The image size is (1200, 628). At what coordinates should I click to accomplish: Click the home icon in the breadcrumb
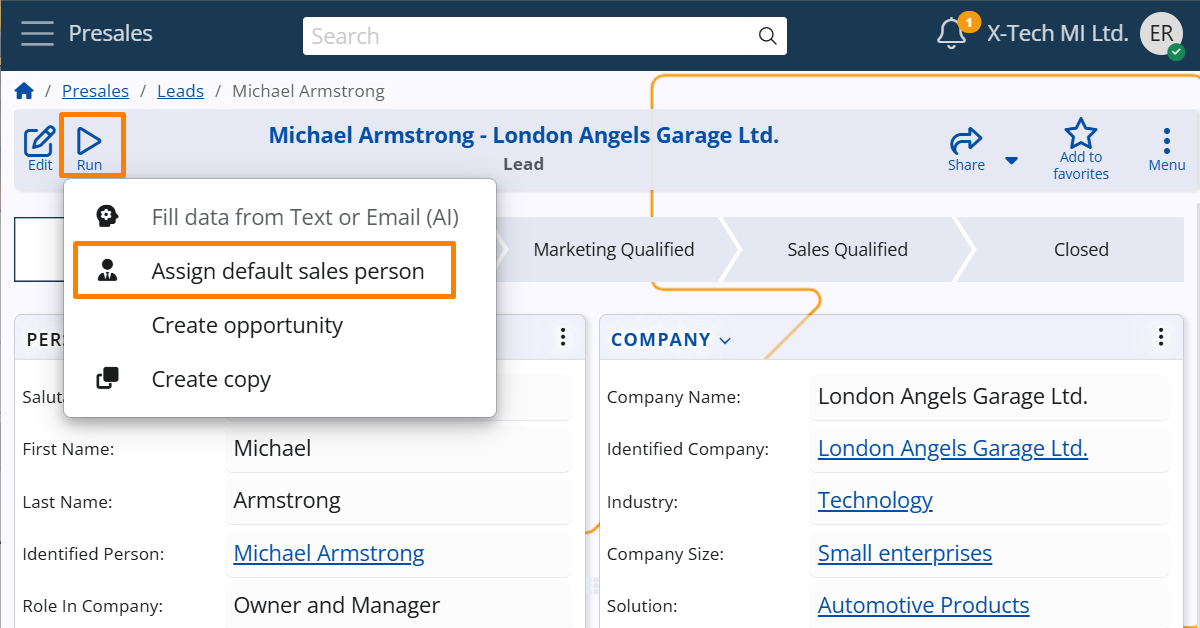click(23, 90)
